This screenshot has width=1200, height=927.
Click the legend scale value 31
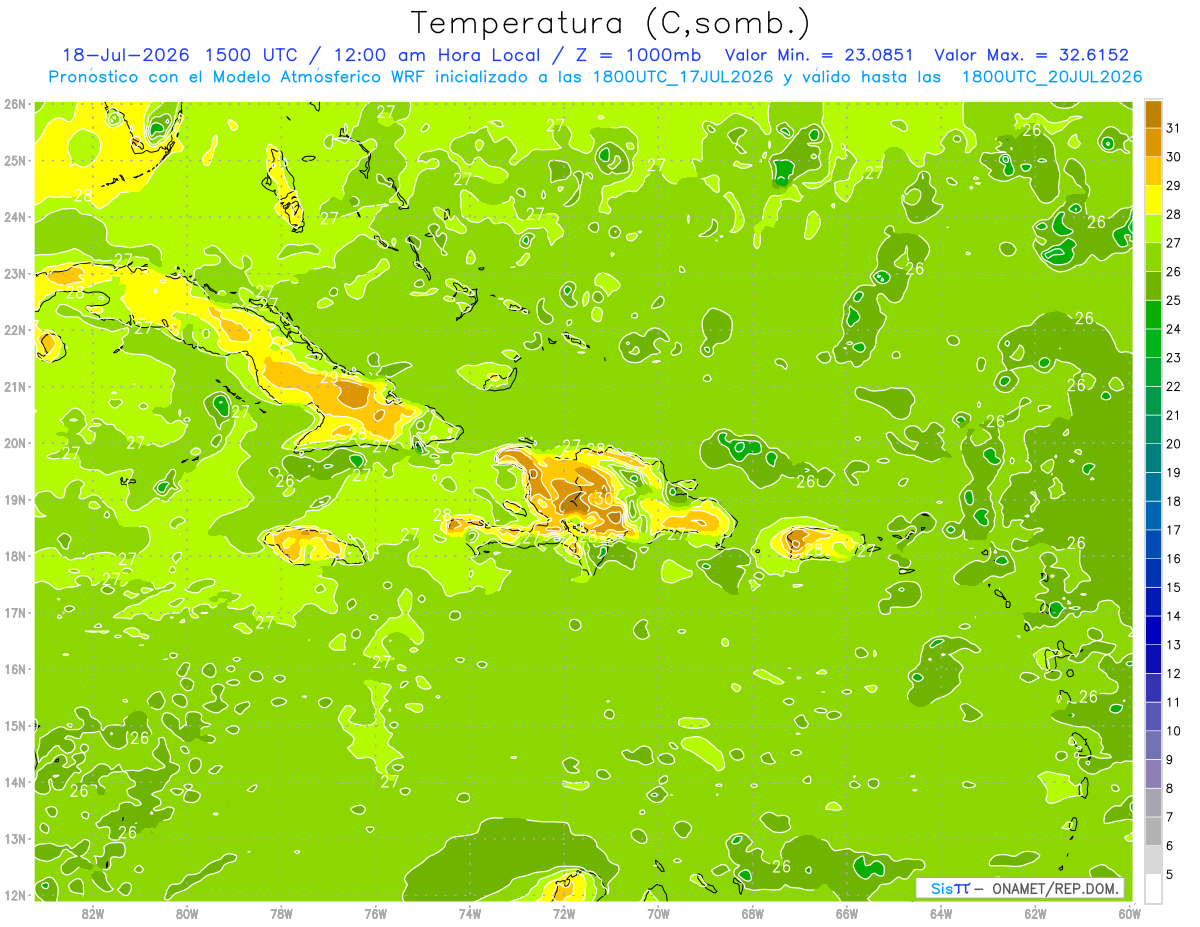(x=1174, y=127)
